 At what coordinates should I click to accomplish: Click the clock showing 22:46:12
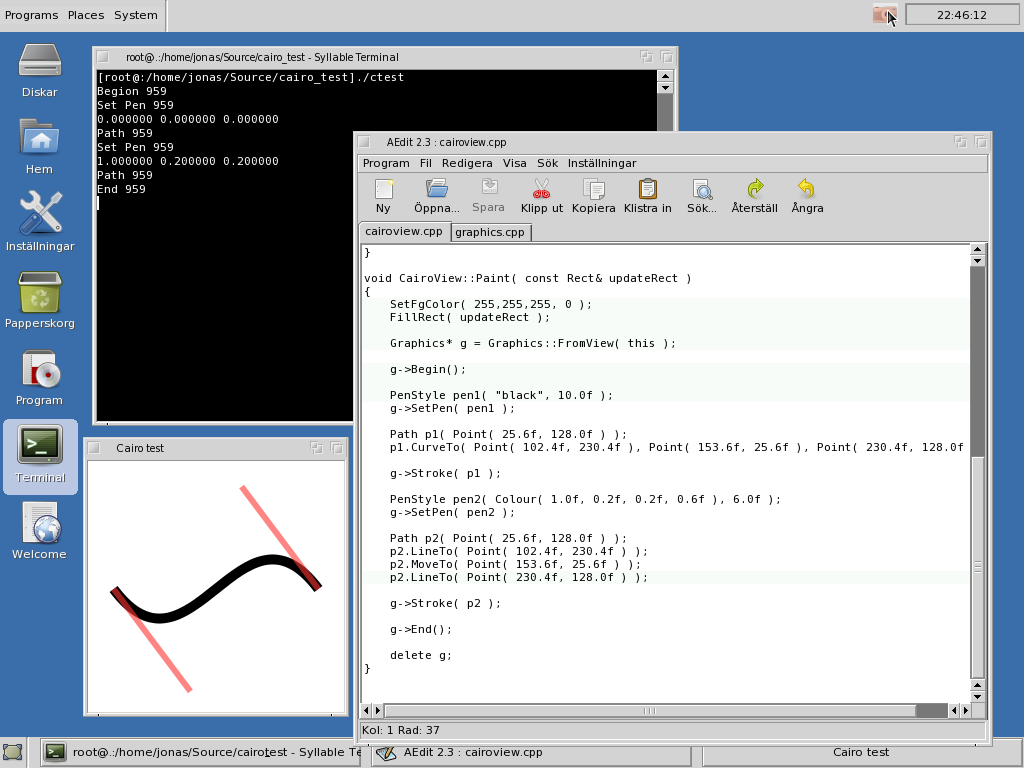[x=962, y=14]
